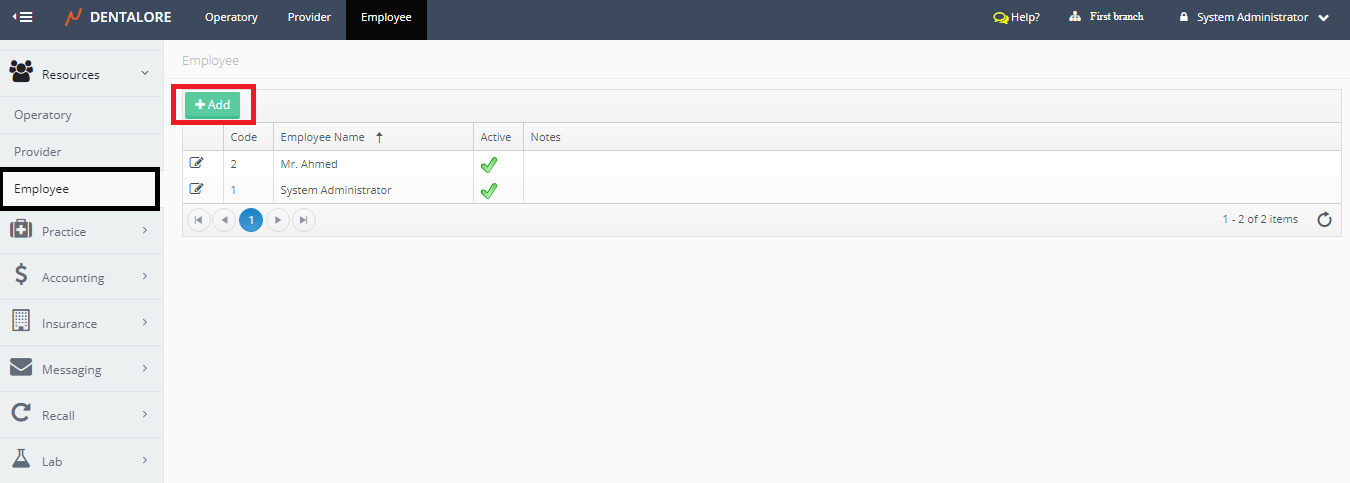Sort by the Employee Name column header
This screenshot has height=483, width=1350.
322,137
